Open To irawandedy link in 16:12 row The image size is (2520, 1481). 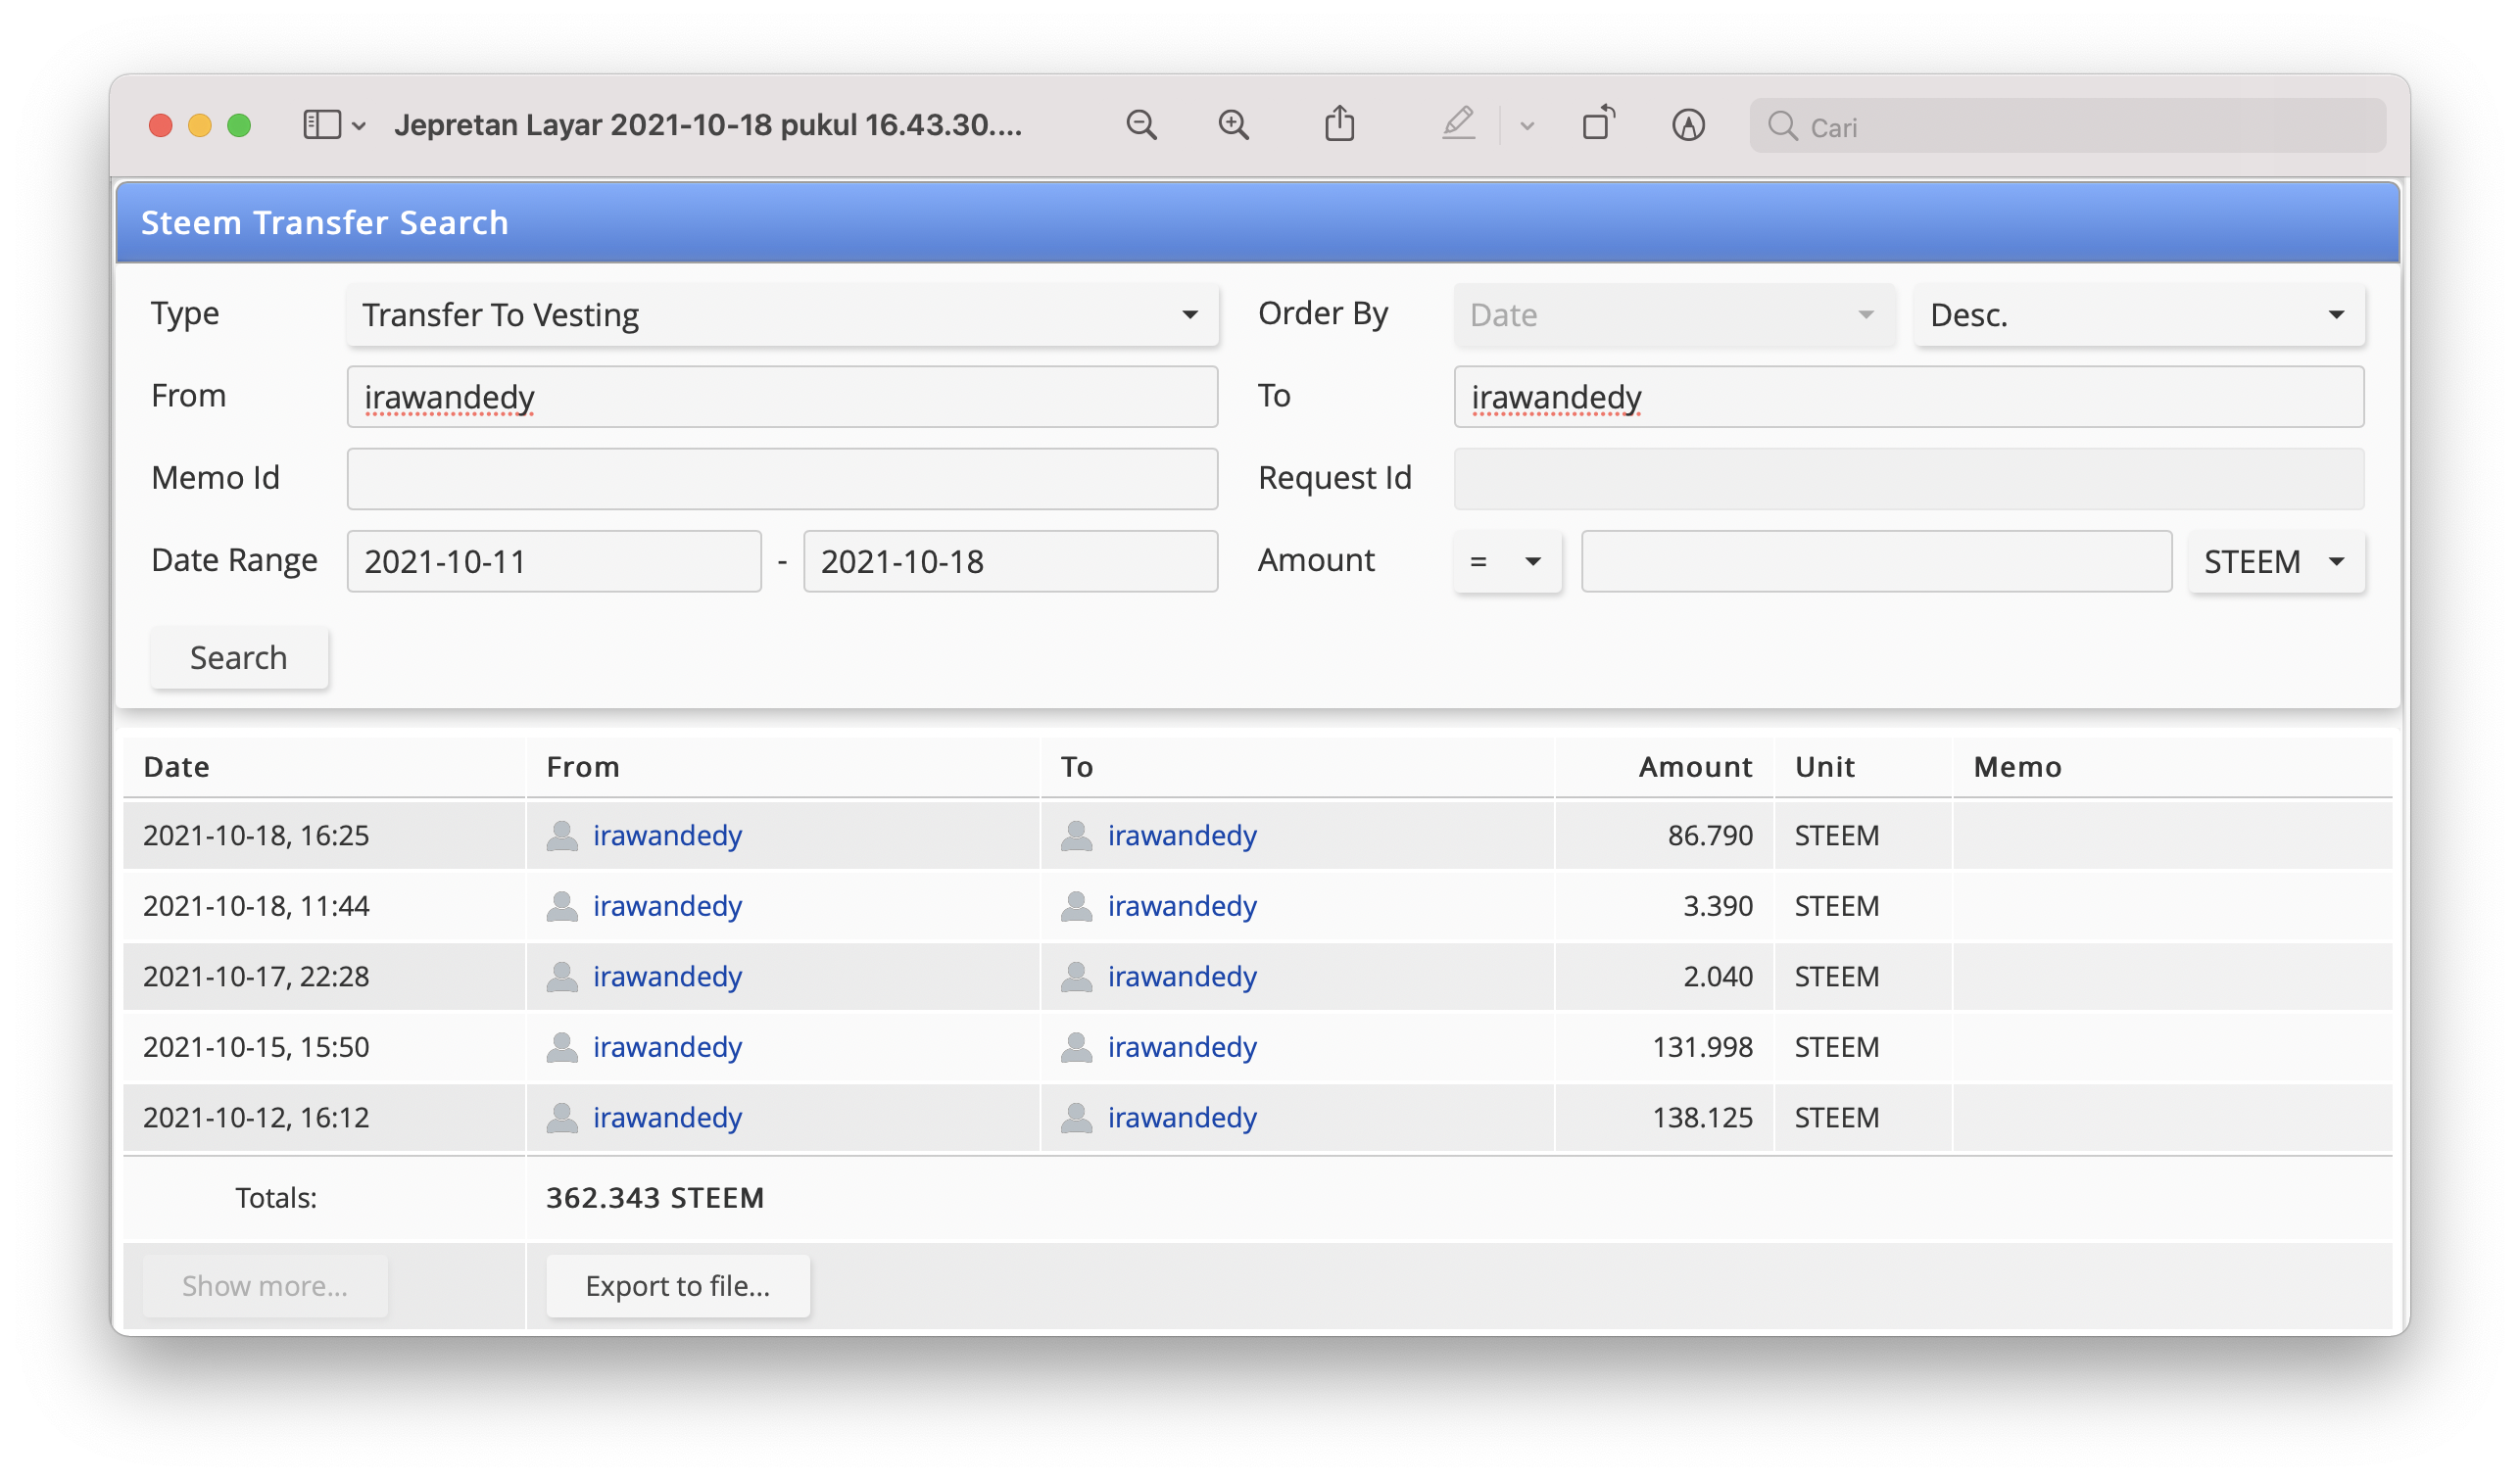point(1182,1117)
